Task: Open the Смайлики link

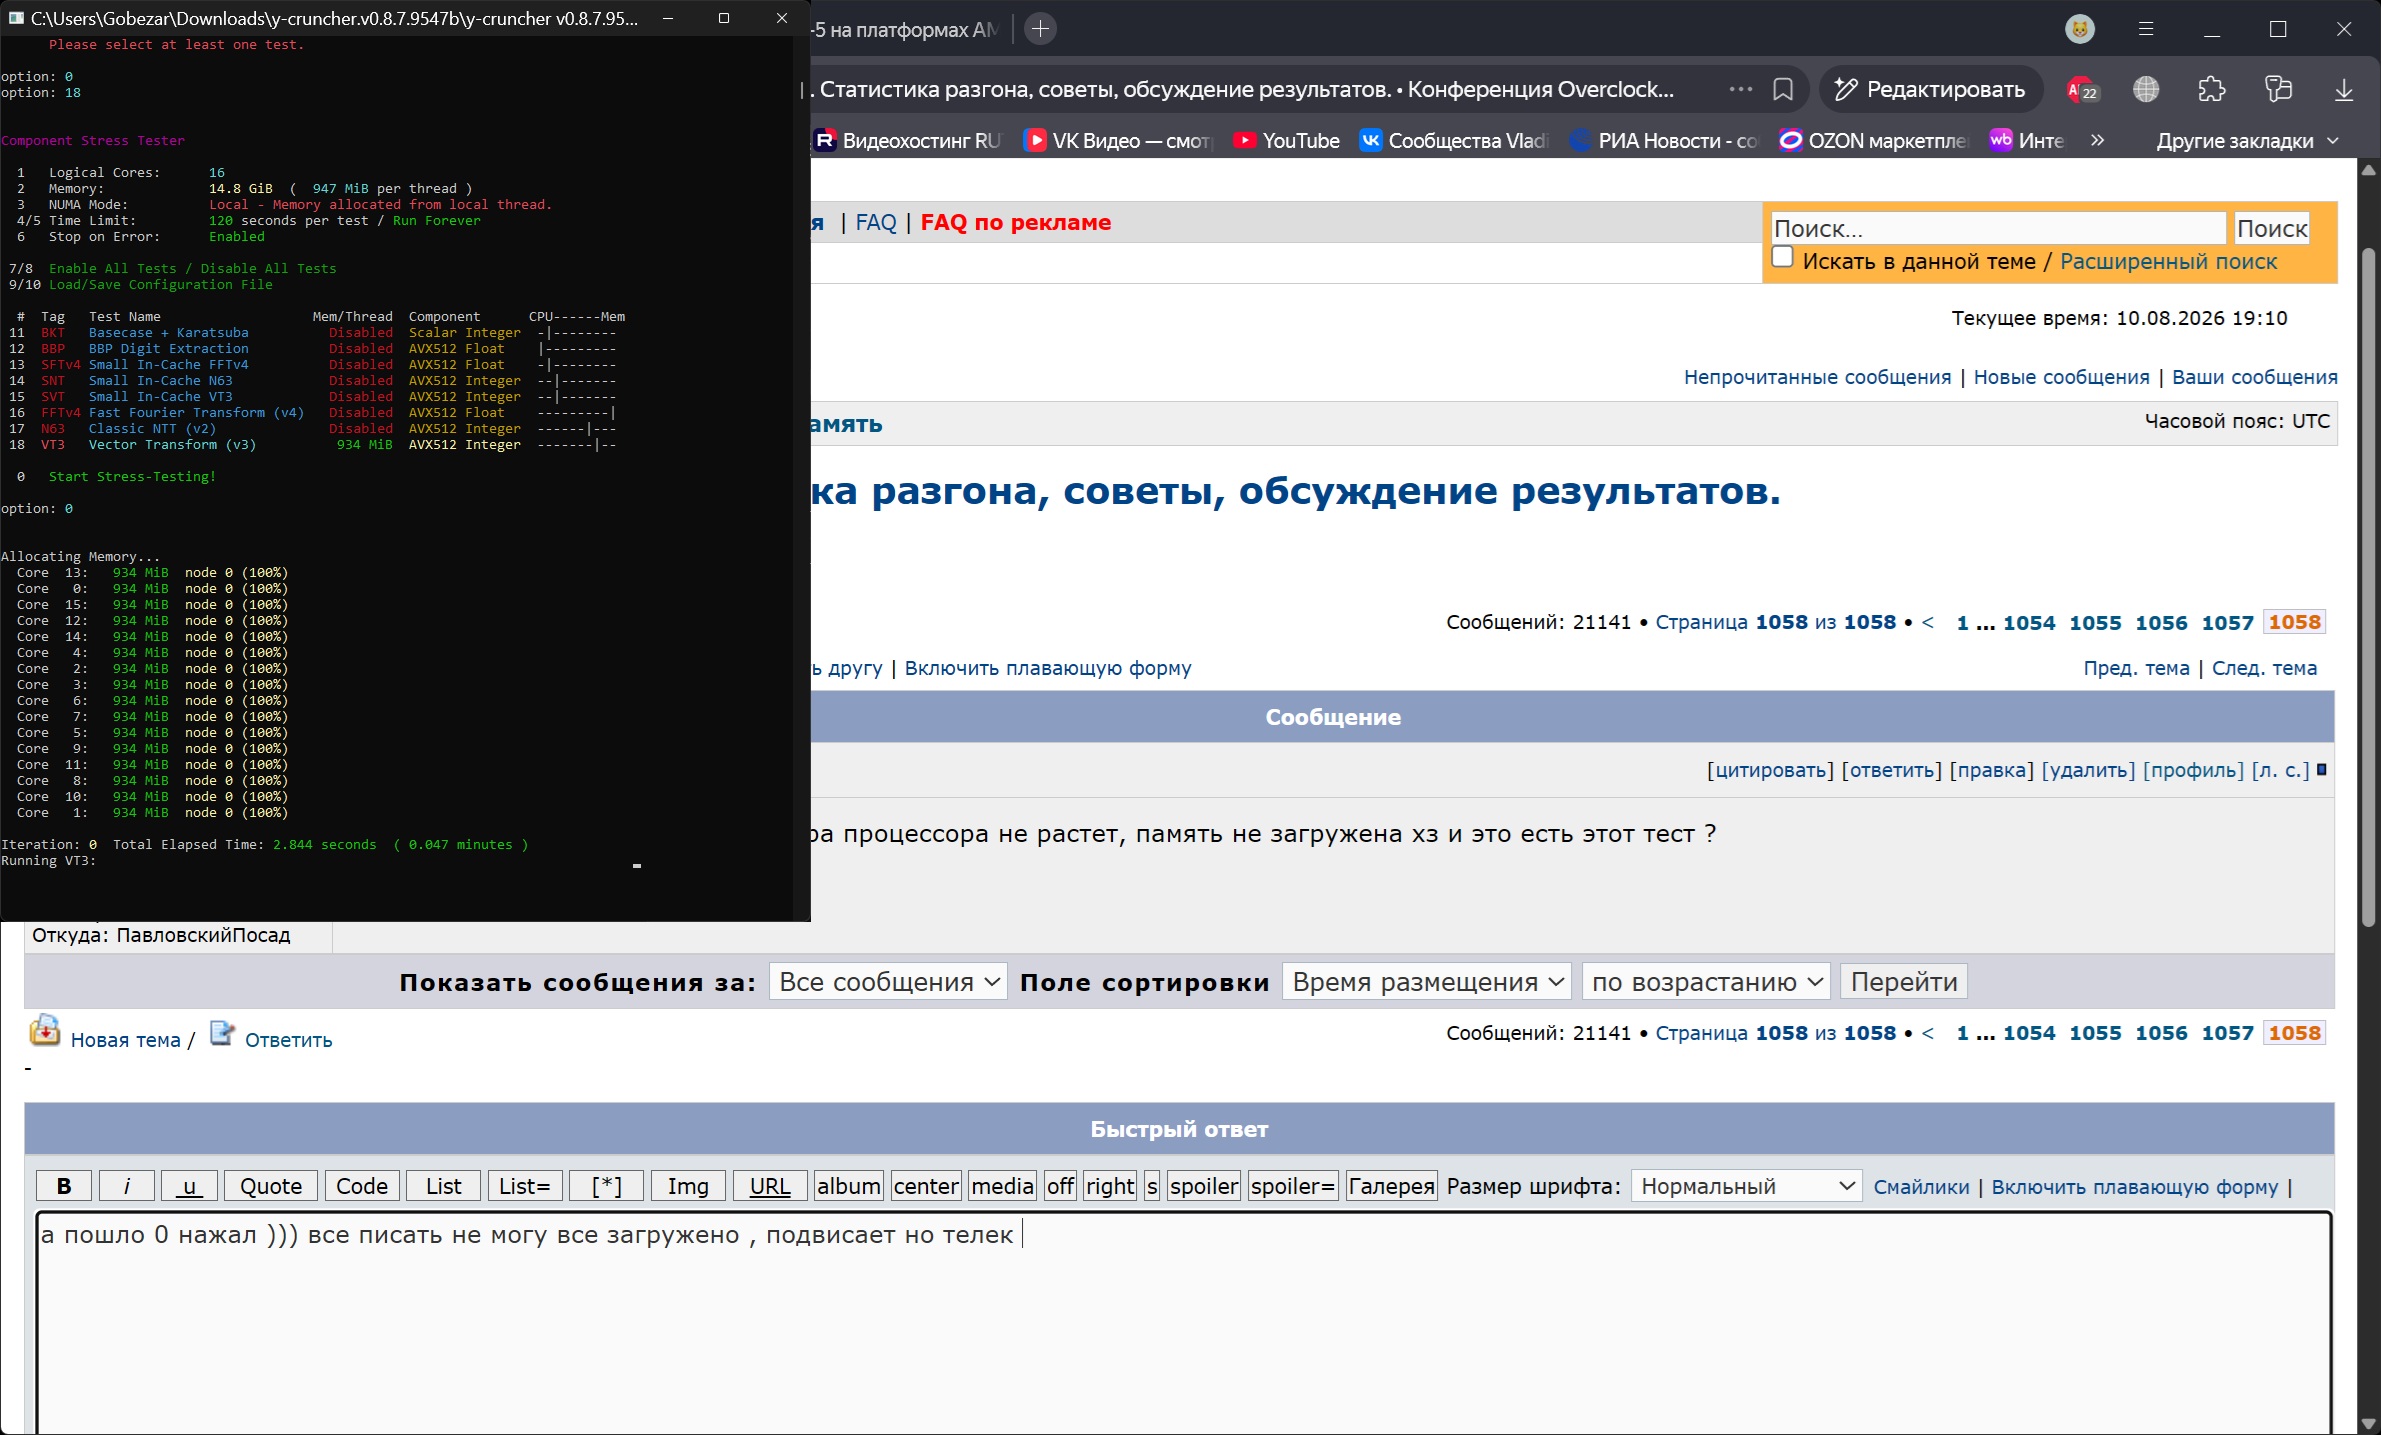Action: pos(1921,1187)
